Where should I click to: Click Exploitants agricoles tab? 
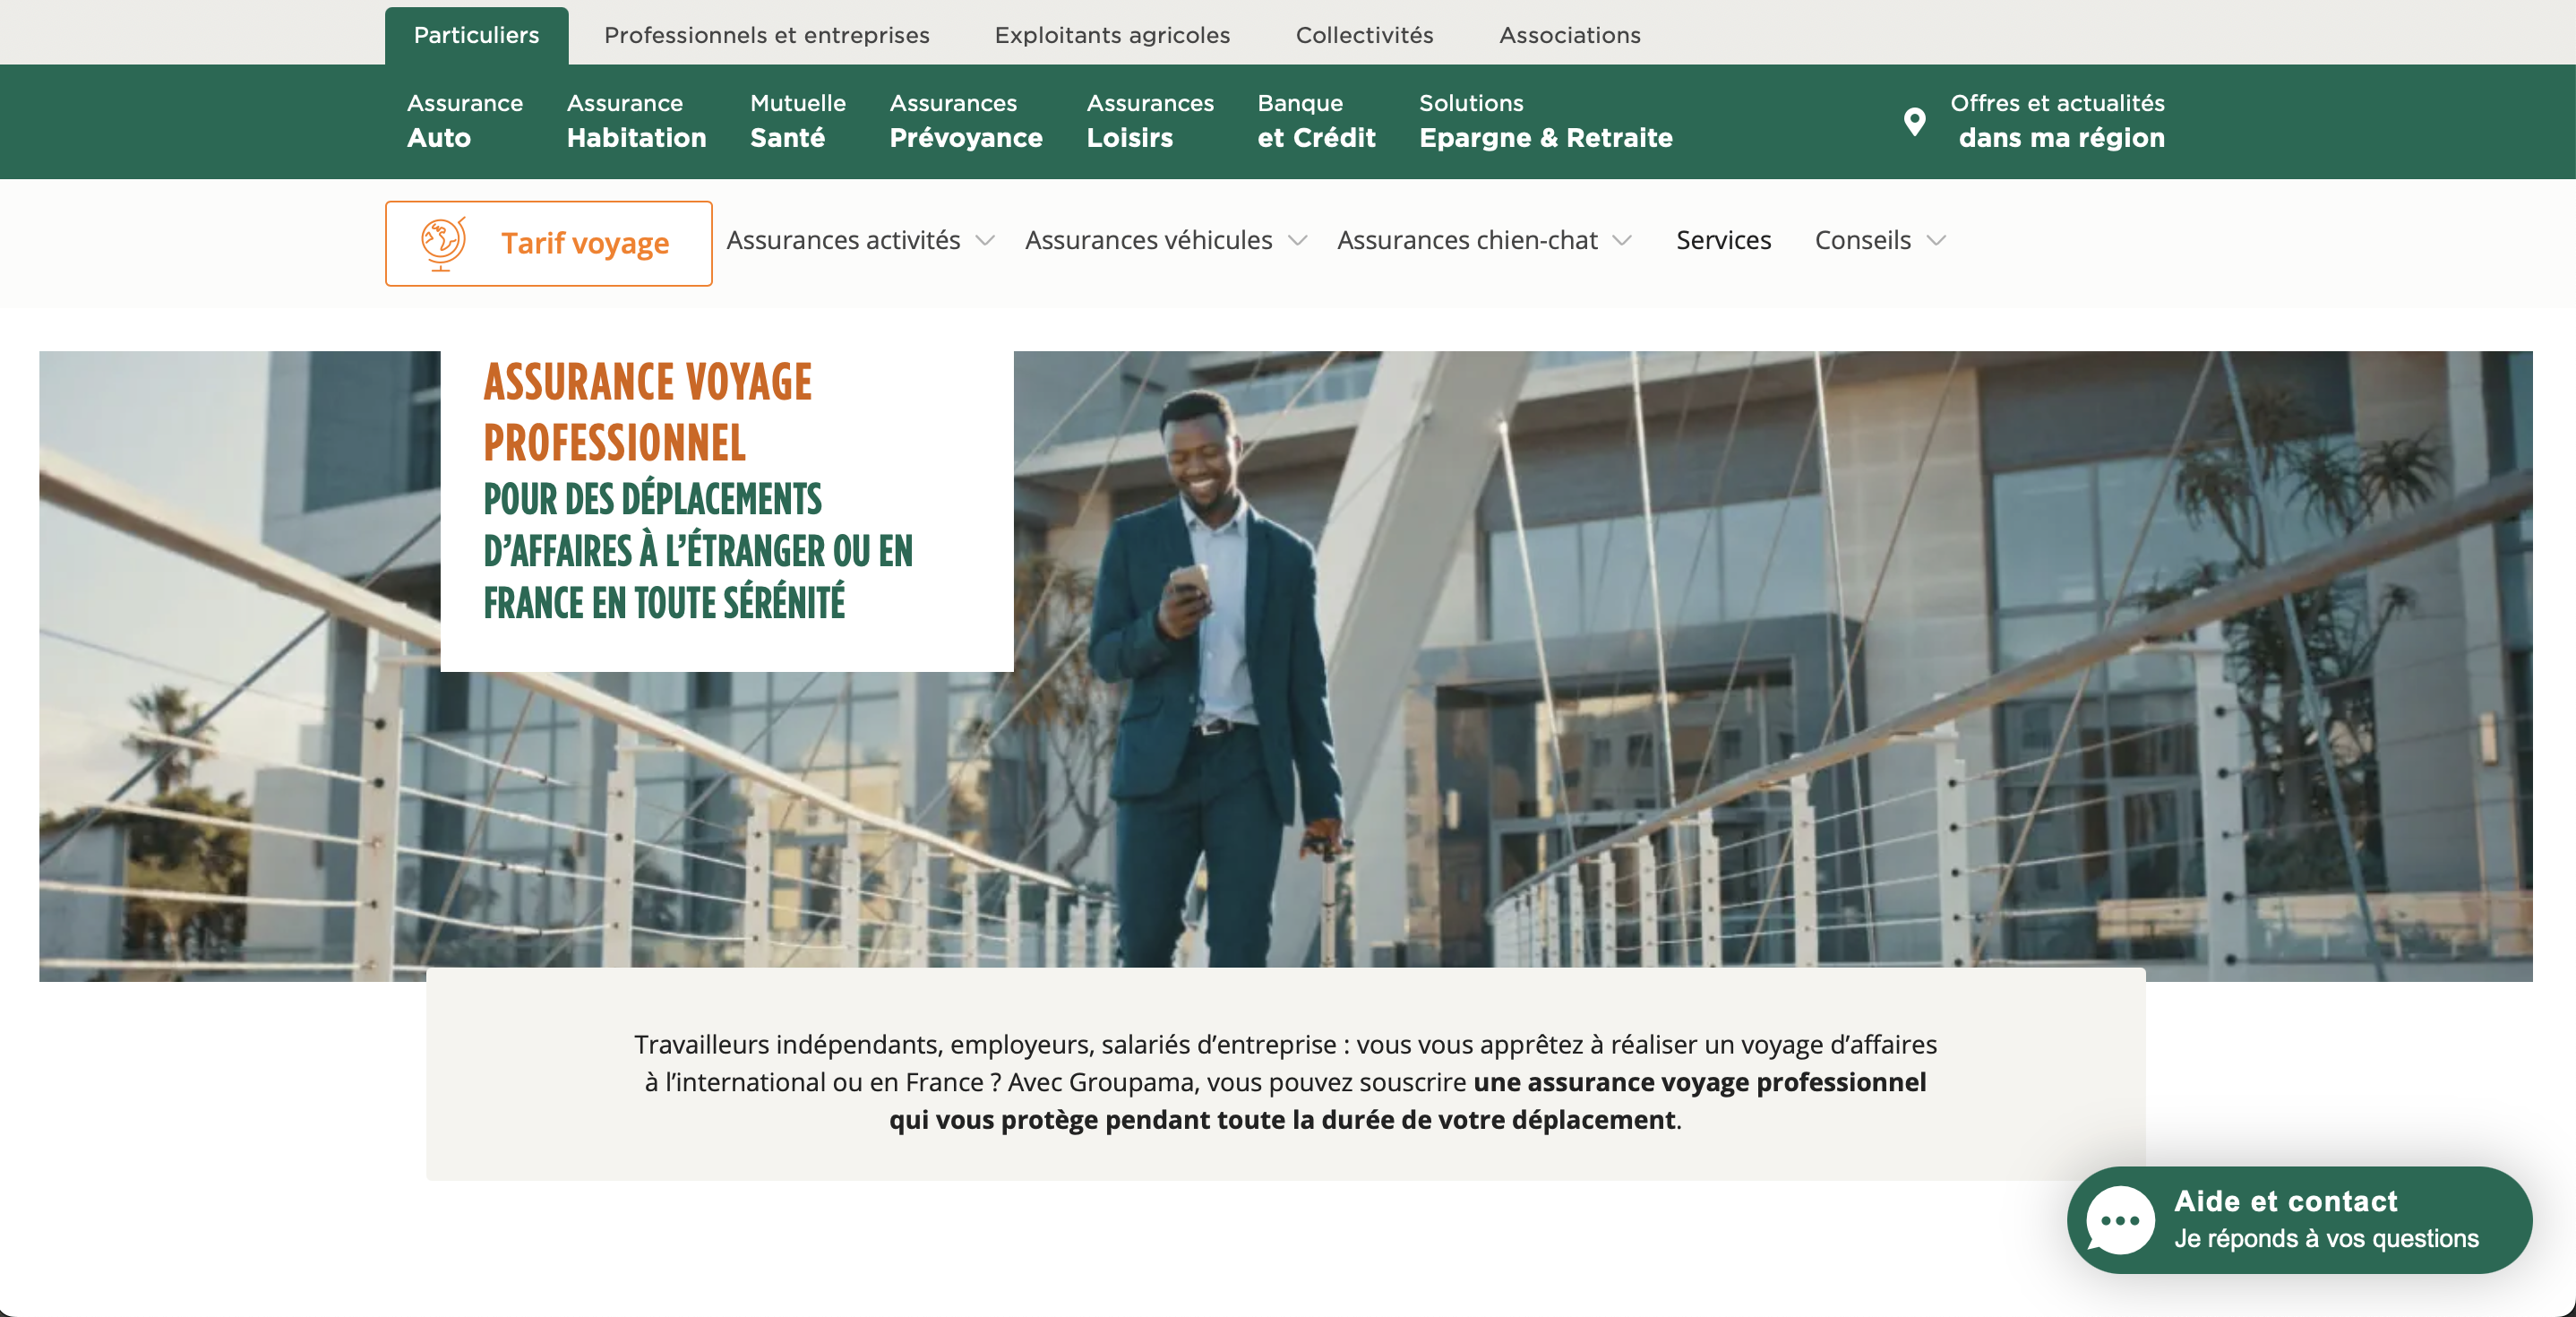click(1113, 34)
